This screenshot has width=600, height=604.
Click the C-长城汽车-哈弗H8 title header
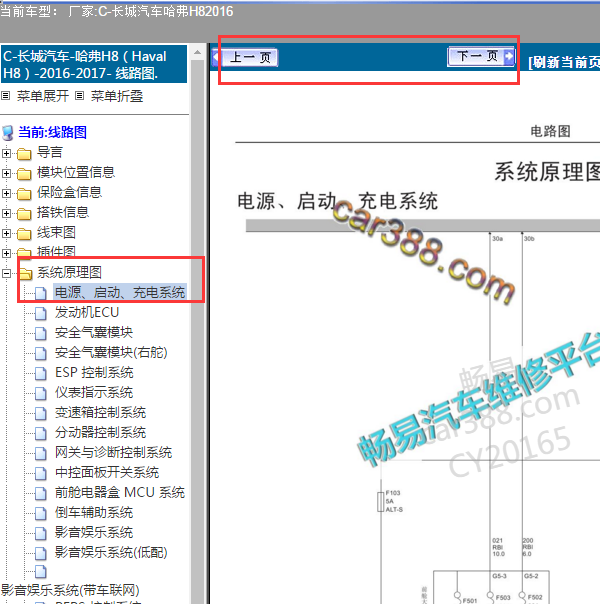pyautogui.click(x=94, y=64)
